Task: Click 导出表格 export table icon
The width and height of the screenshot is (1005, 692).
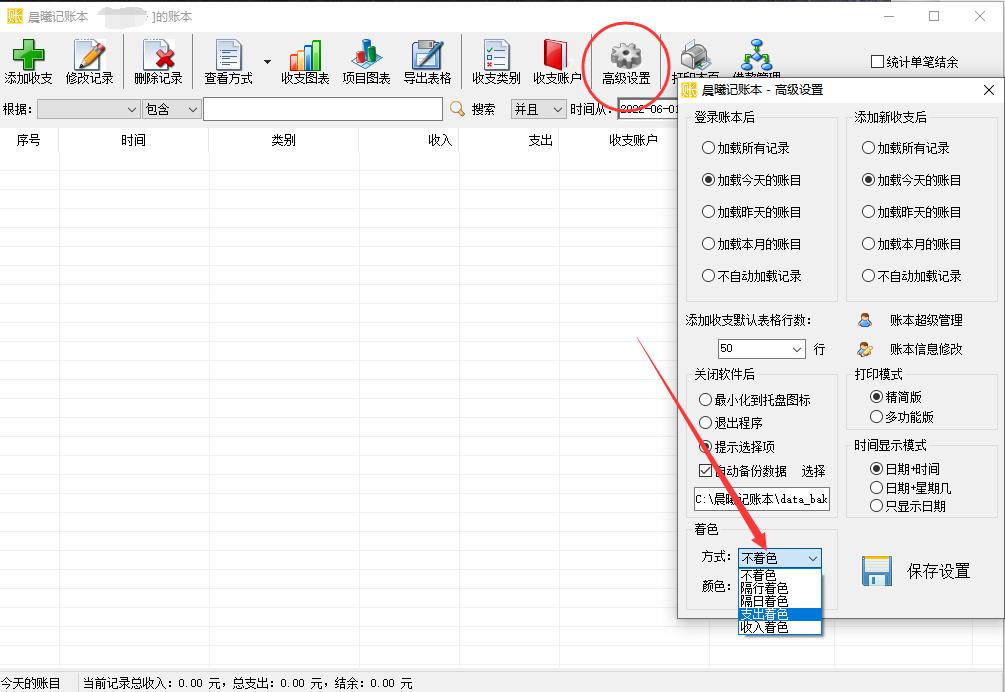Action: click(427, 55)
